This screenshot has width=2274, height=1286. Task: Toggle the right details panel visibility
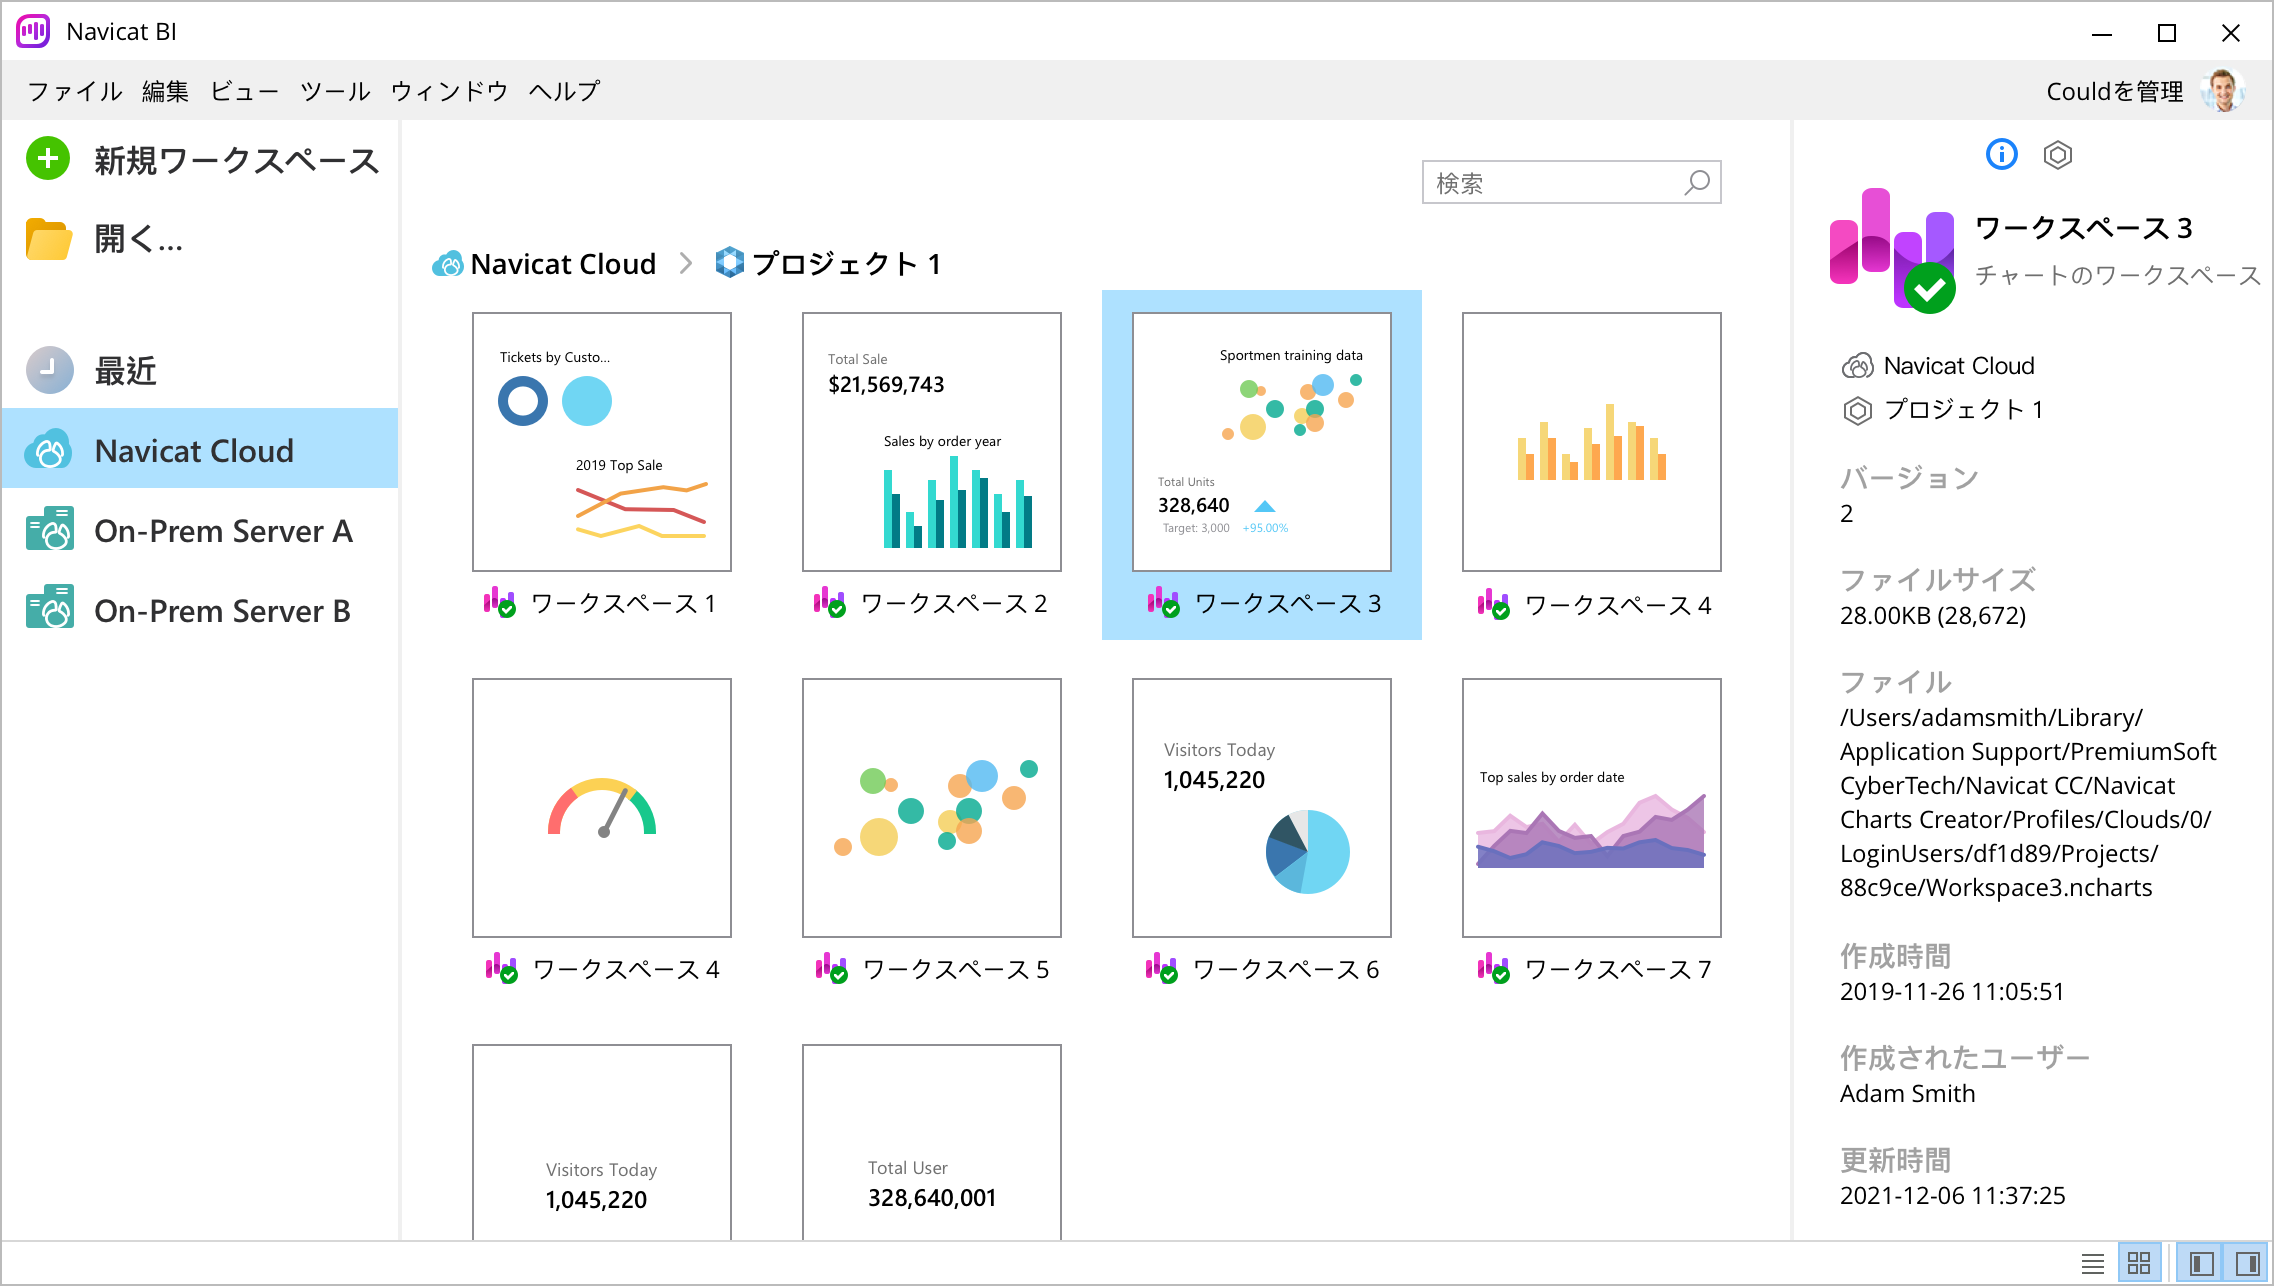click(x=2247, y=1263)
